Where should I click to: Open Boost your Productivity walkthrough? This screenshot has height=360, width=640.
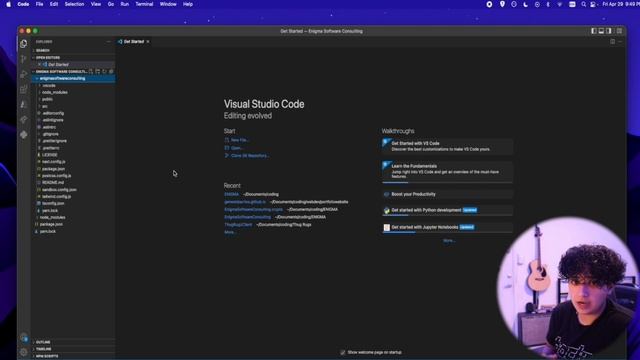(447, 194)
